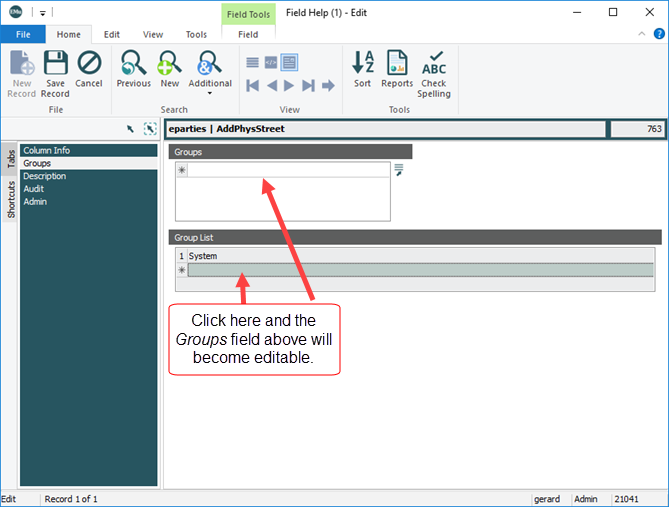The height and width of the screenshot is (507, 669).
Task: Open the Reports tool
Action: tap(397, 70)
